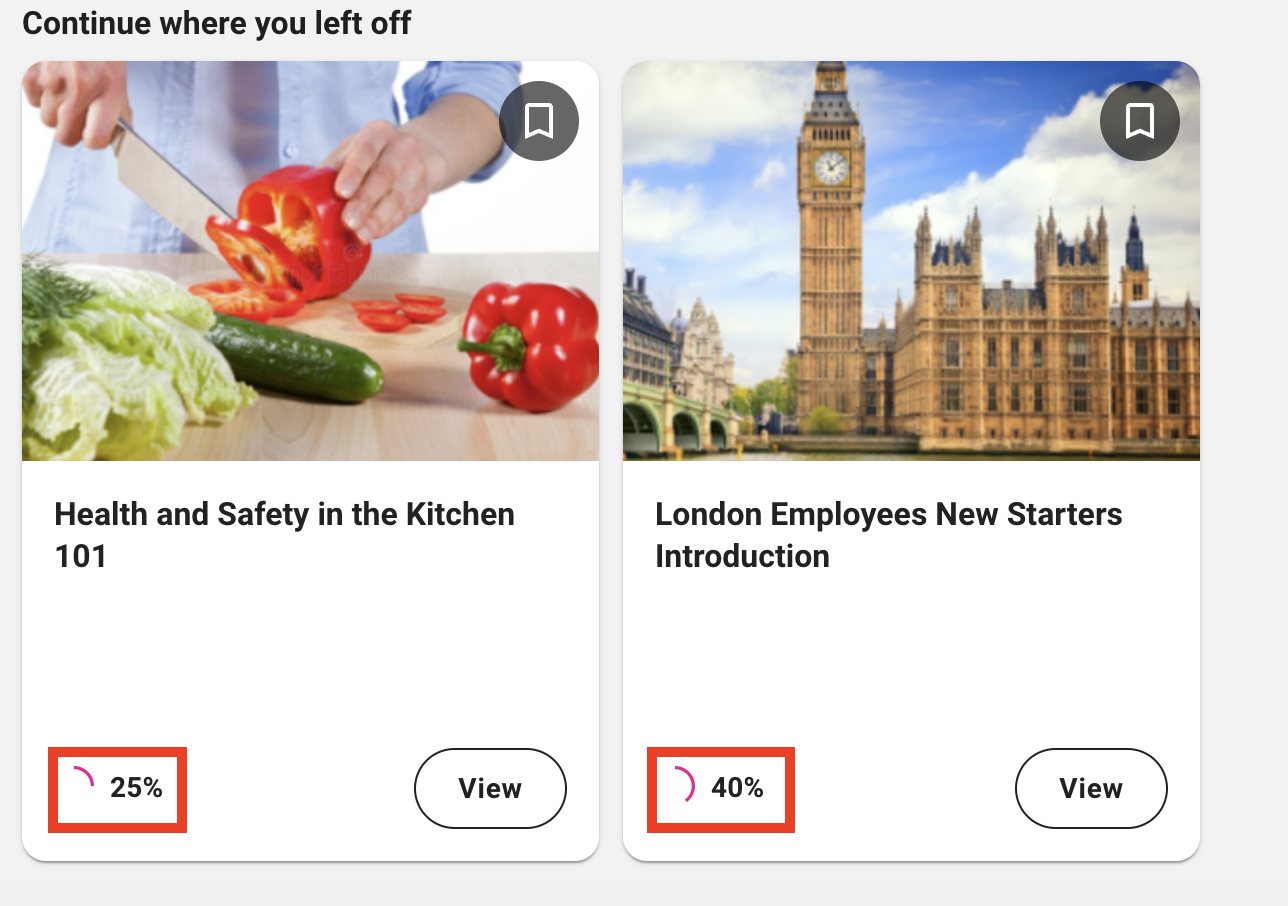Bookmark the London Employees New Starters course
This screenshot has width=1288, height=906.
pyautogui.click(x=1139, y=121)
